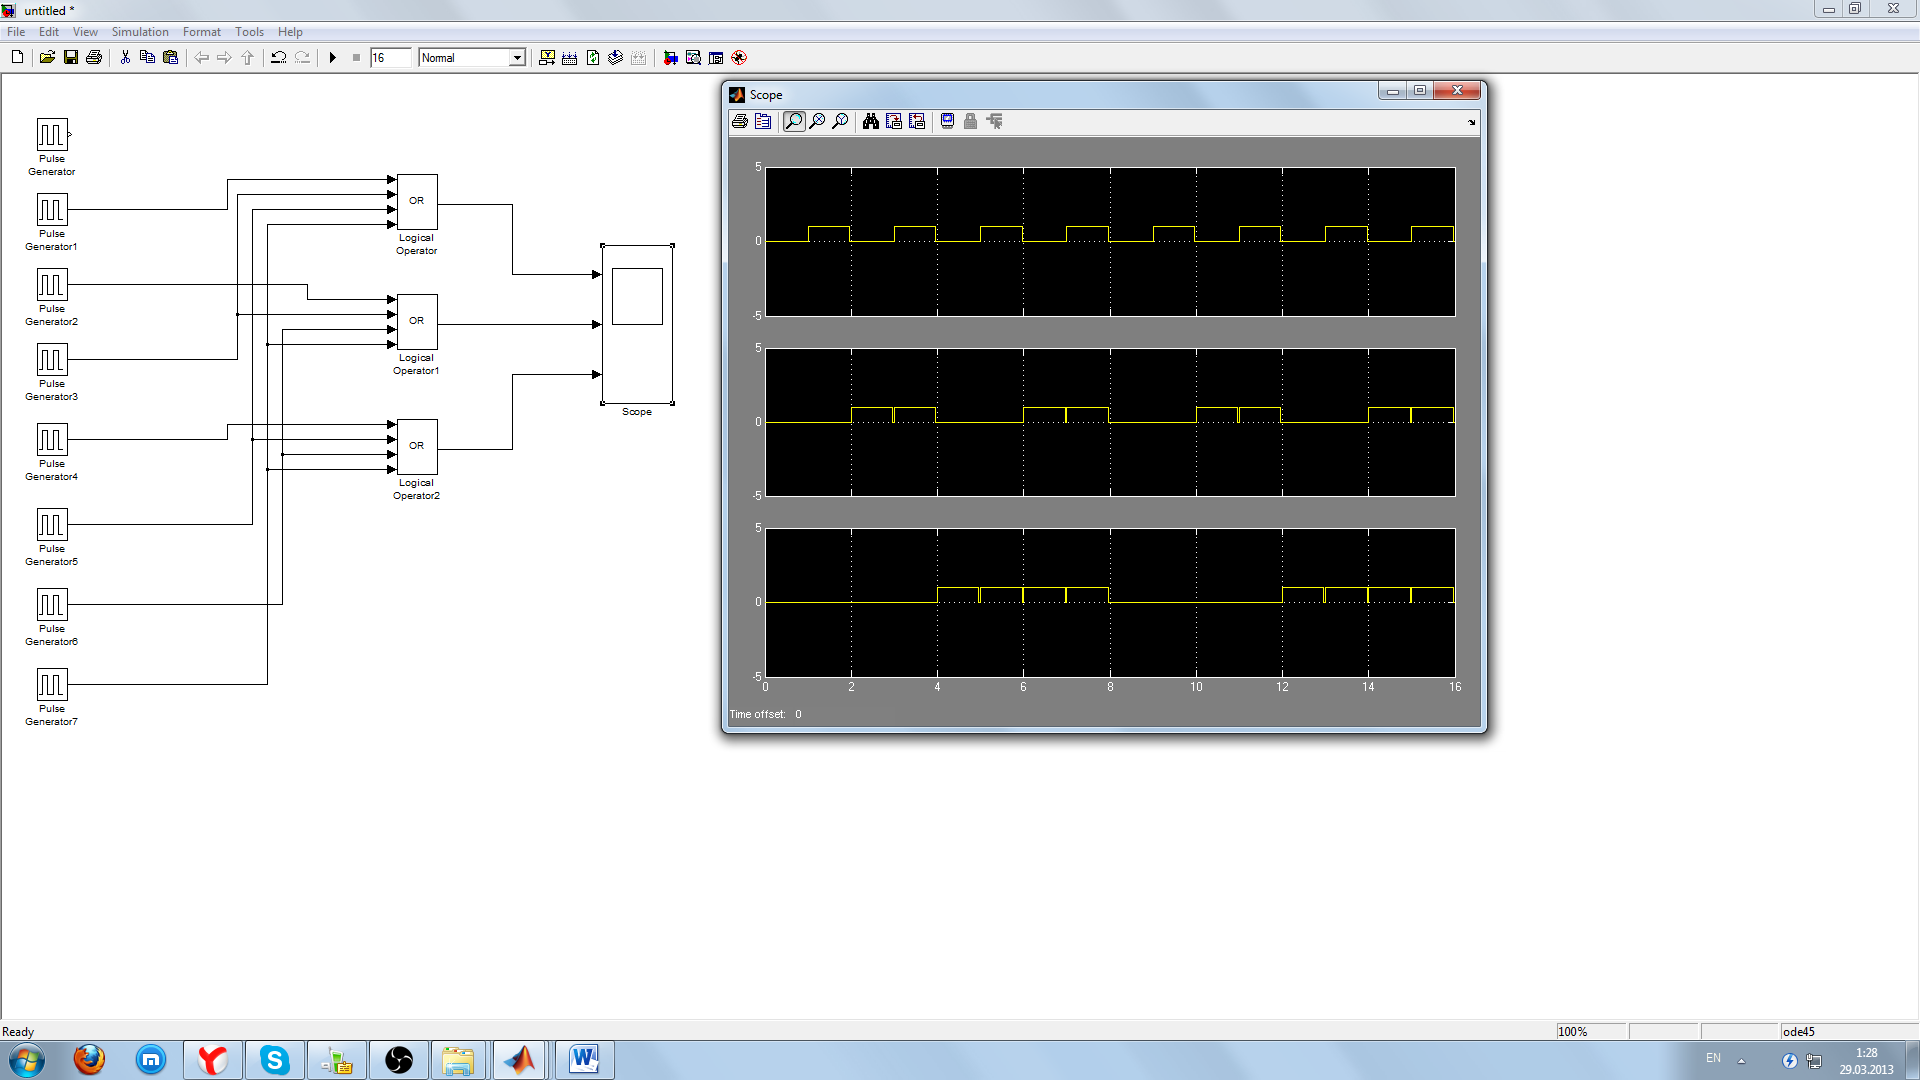Start the simulation

[x=333, y=57]
